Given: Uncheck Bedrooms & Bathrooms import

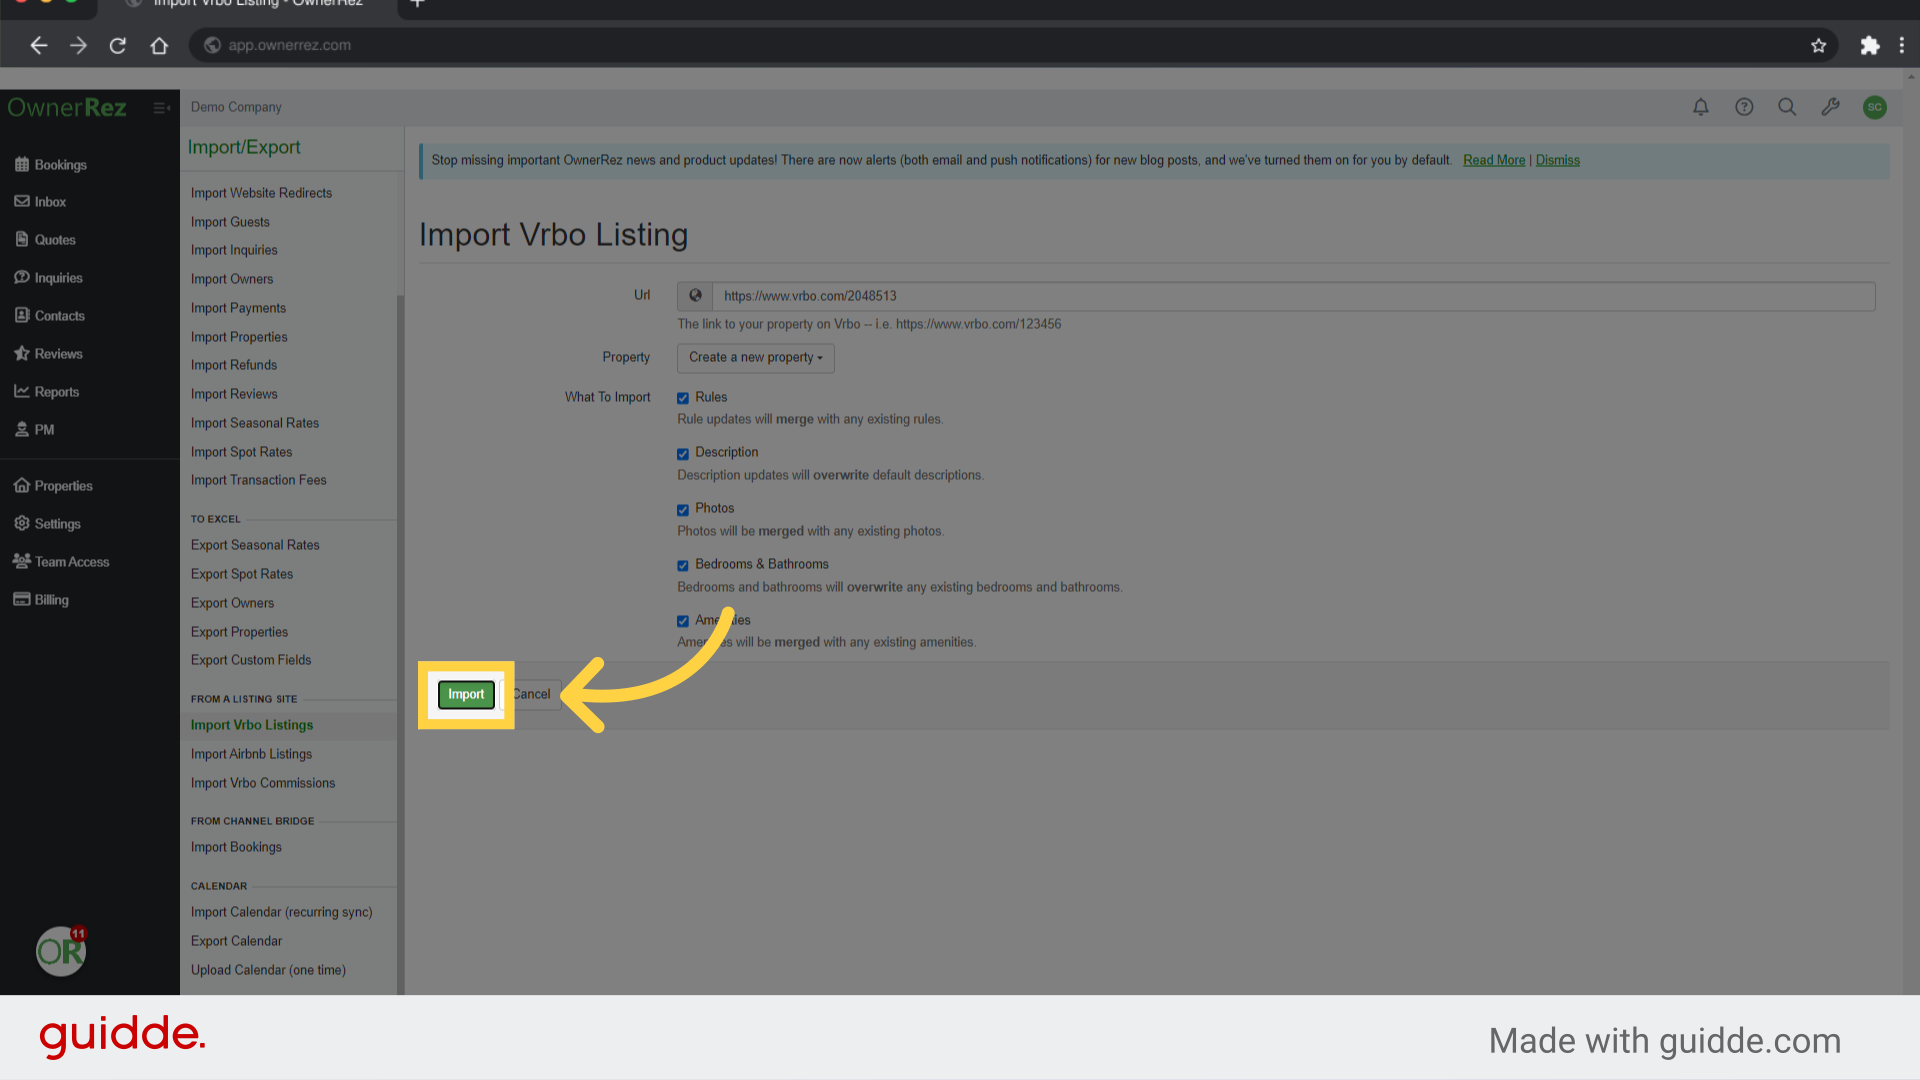Looking at the screenshot, I should (683, 565).
